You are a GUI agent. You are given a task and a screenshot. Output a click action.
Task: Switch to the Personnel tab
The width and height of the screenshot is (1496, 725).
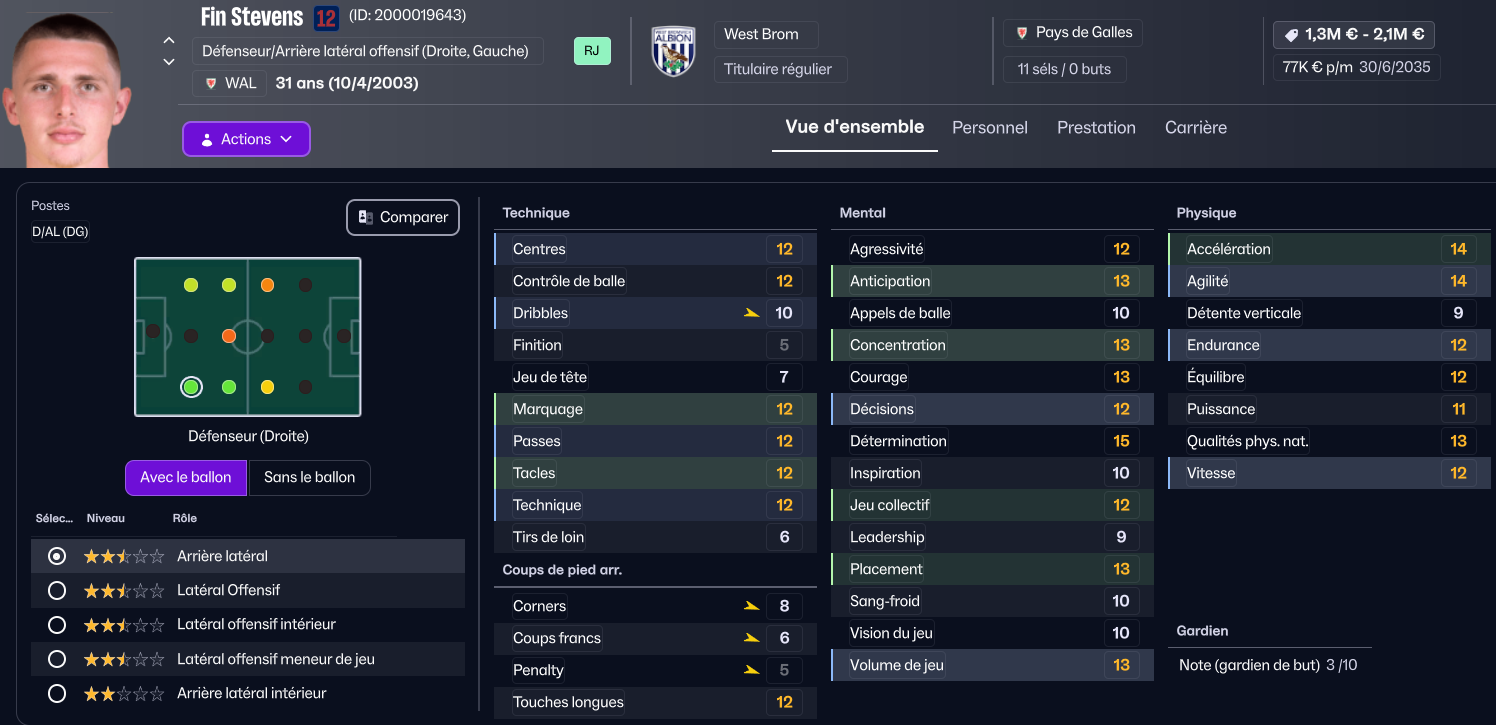tap(990, 128)
